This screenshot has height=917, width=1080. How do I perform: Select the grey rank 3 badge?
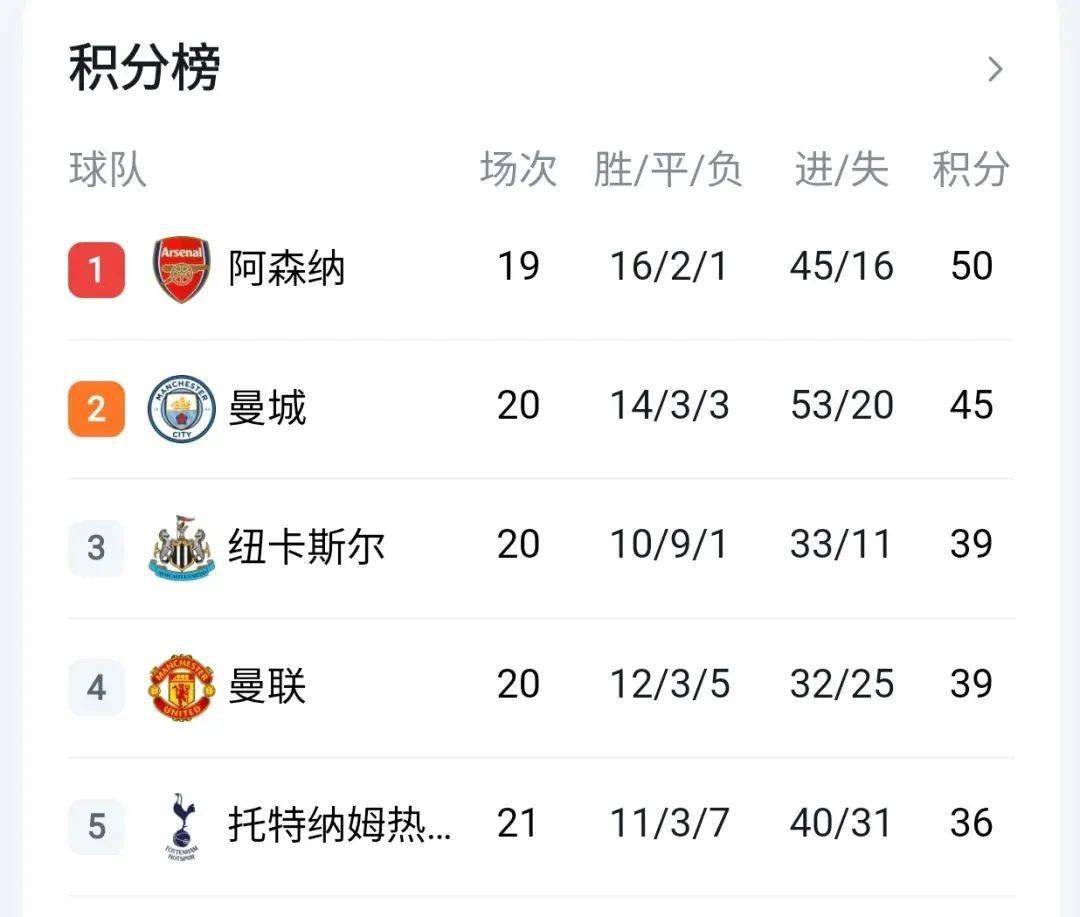96,548
